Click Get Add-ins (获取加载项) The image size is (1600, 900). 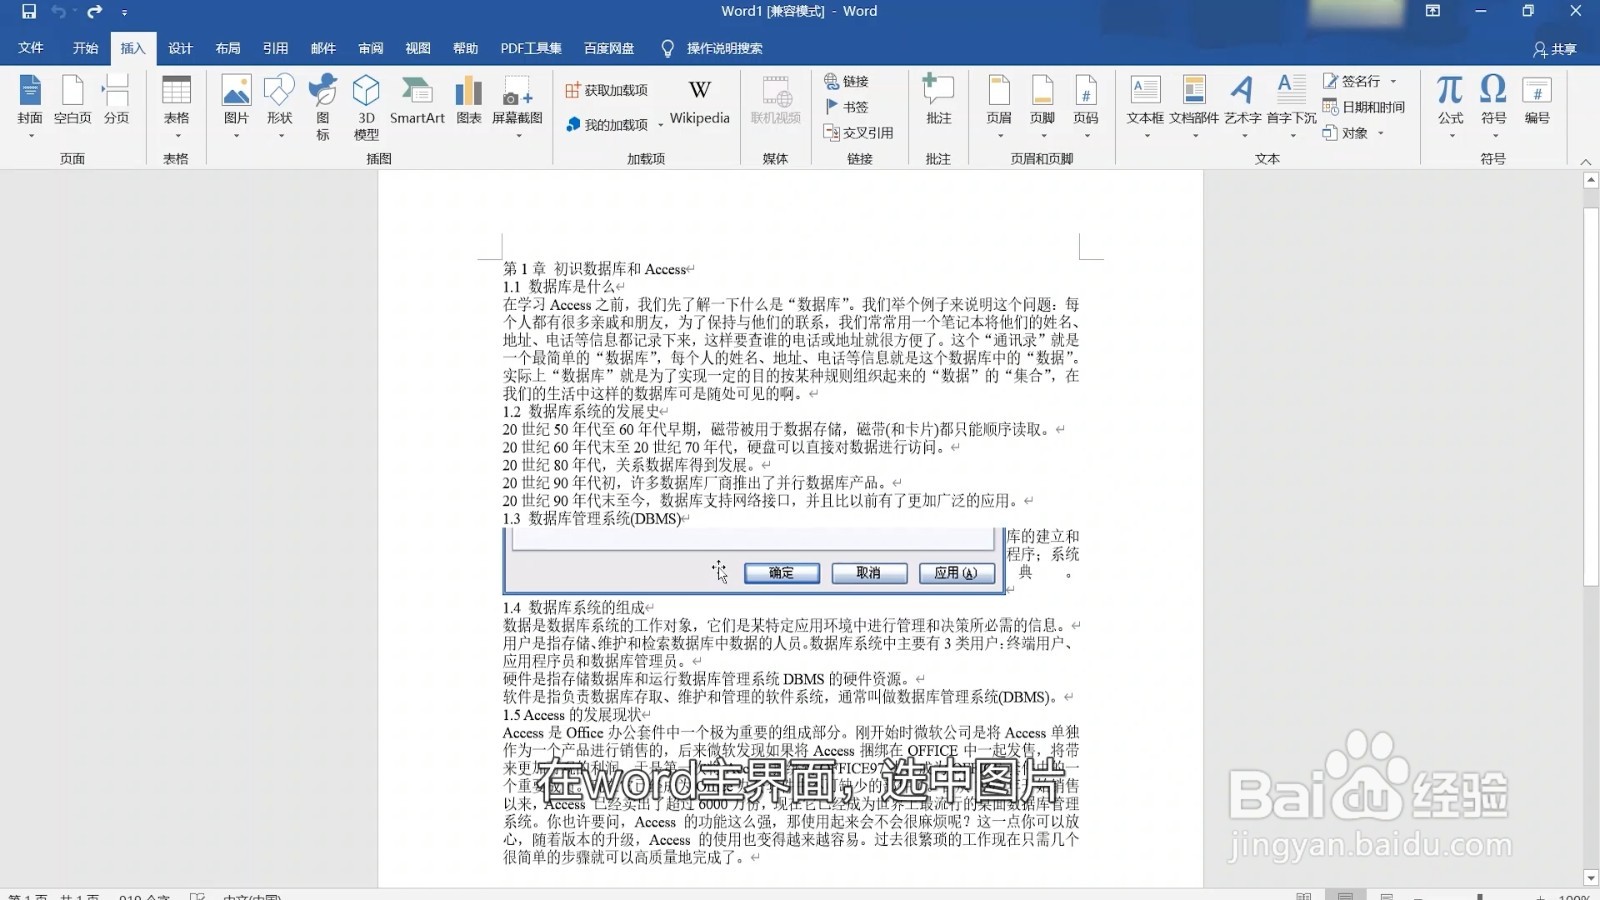(606, 90)
